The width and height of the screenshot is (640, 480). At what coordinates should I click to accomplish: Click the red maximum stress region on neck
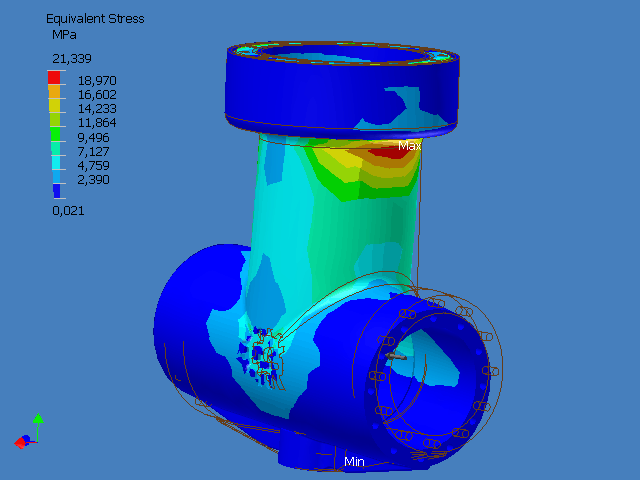[x=391, y=152]
